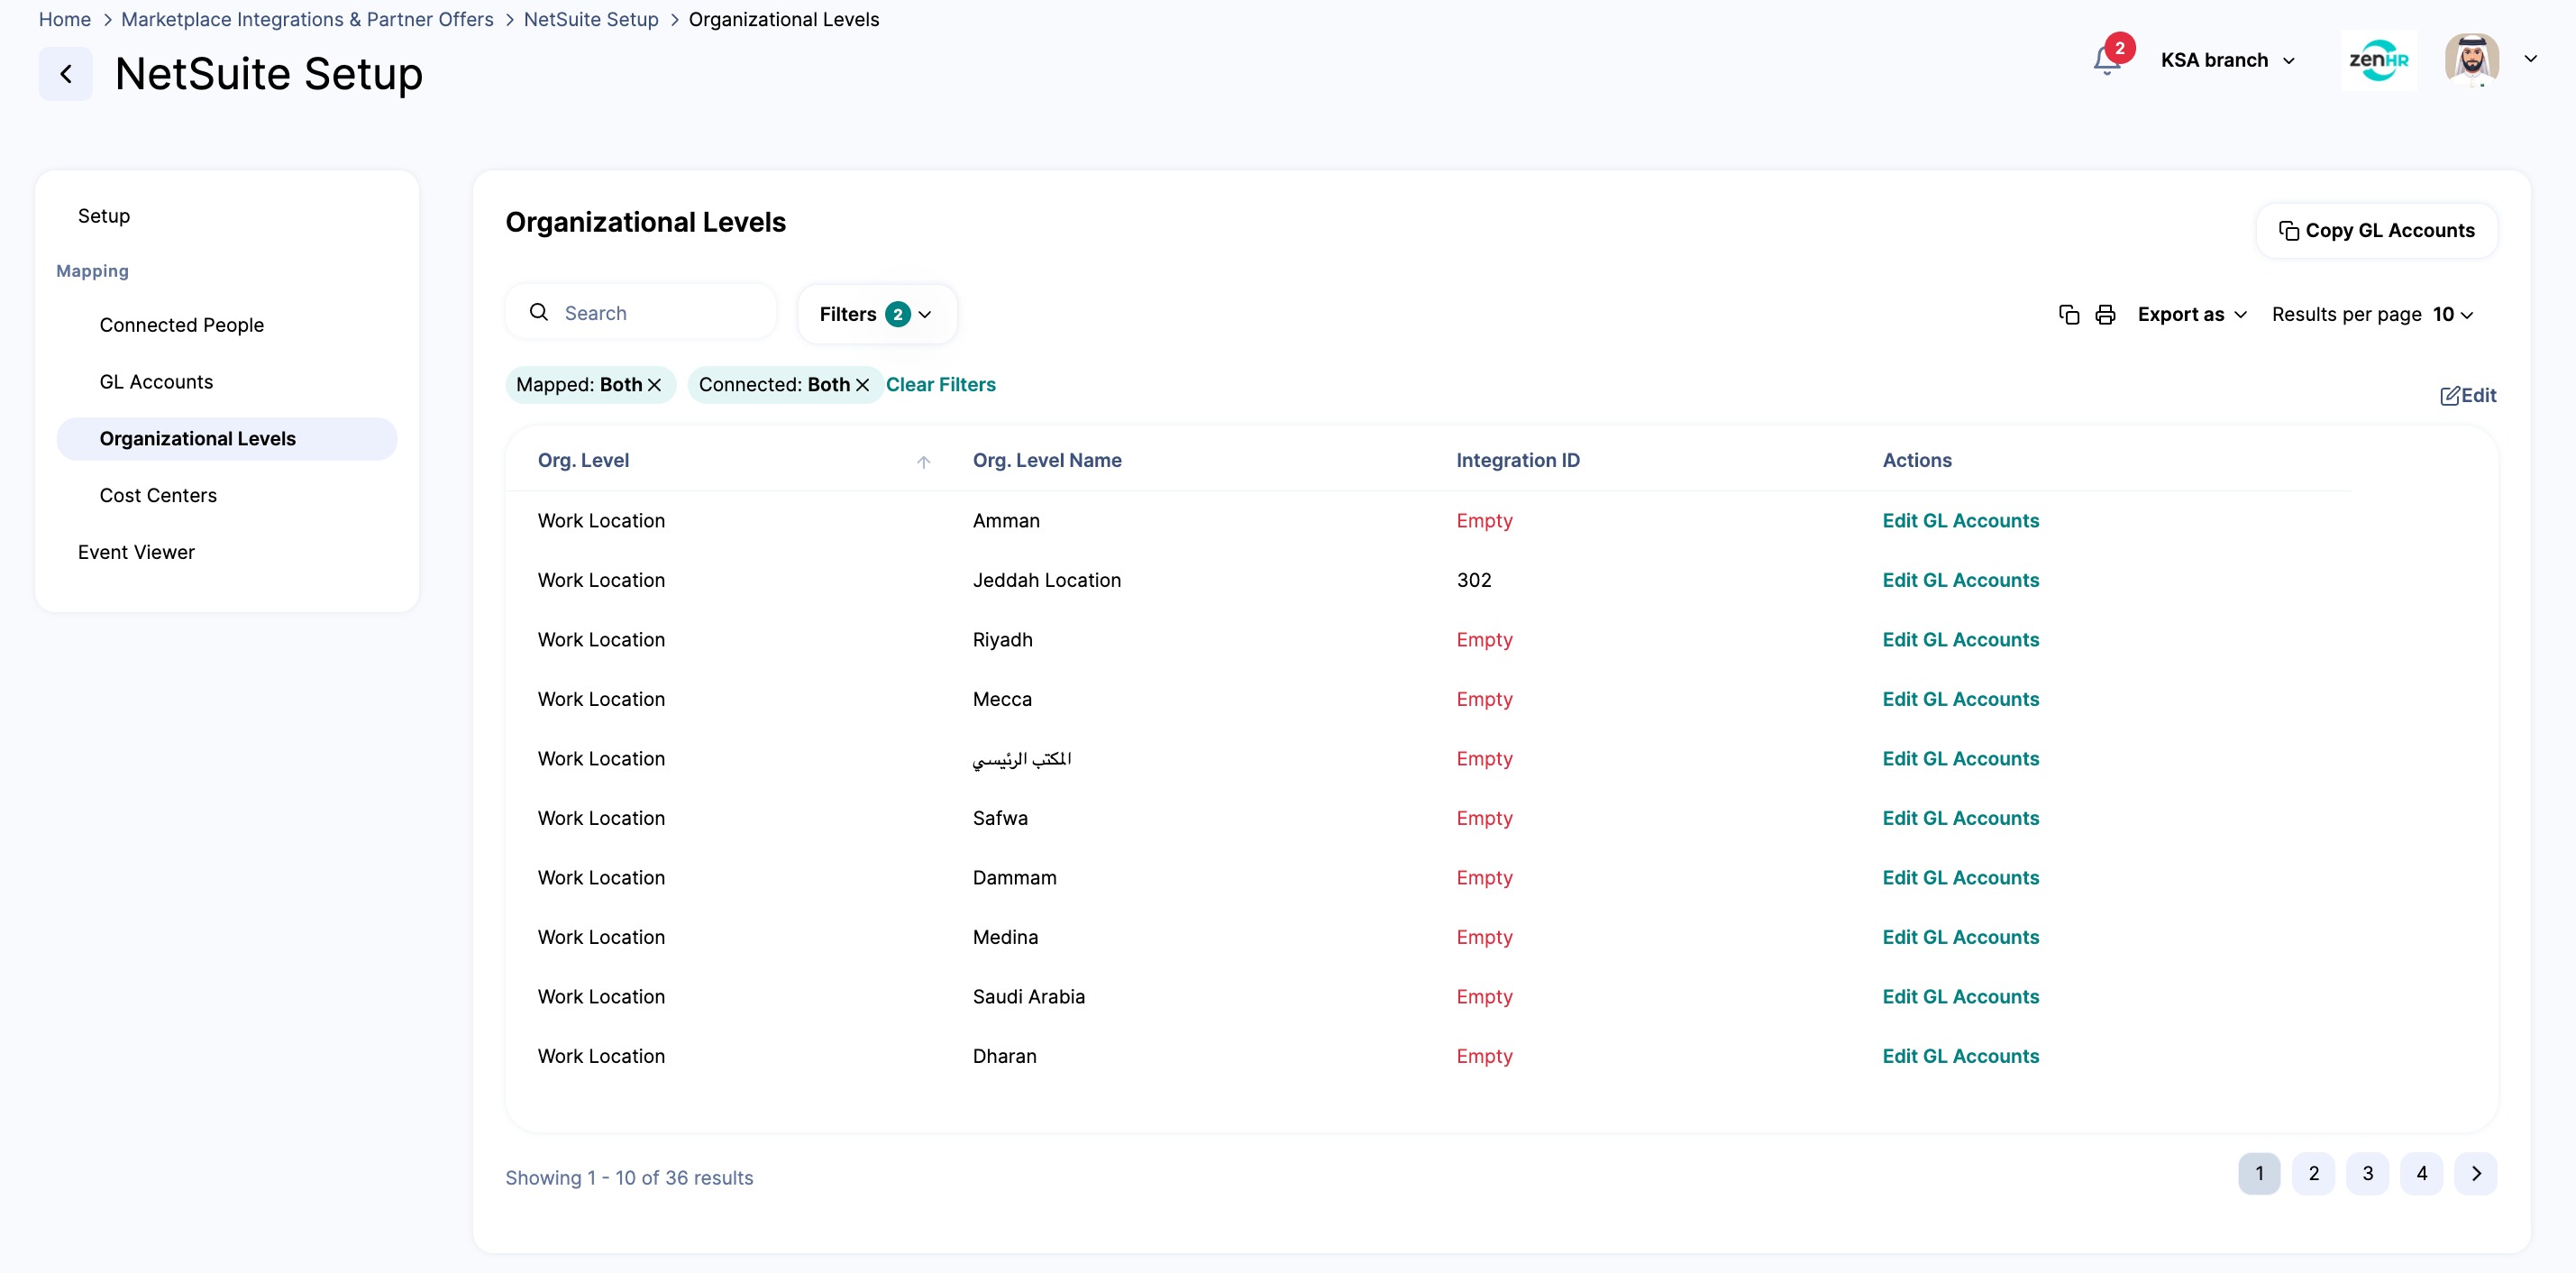
Task: Open the Filters dropdown
Action: pos(876,314)
